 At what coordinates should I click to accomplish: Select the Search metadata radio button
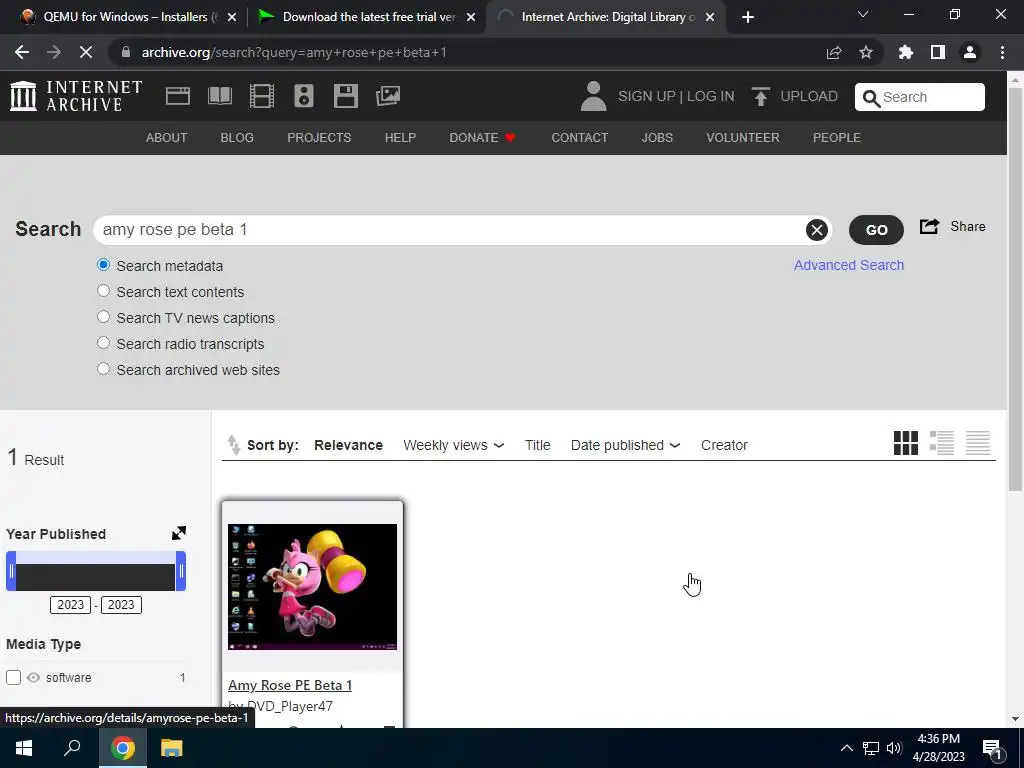pyautogui.click(x=103, y=265)
